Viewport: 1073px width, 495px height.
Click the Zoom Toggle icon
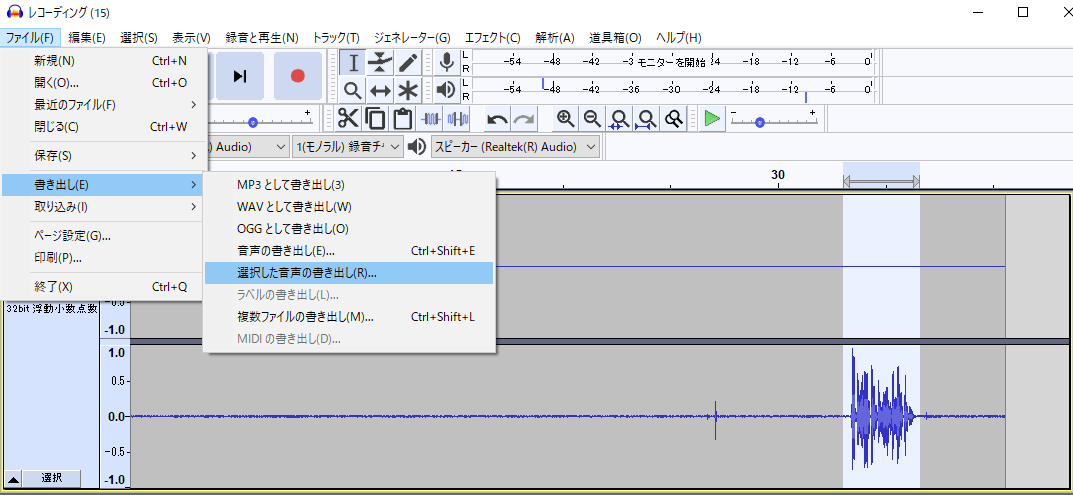point(674,119)
